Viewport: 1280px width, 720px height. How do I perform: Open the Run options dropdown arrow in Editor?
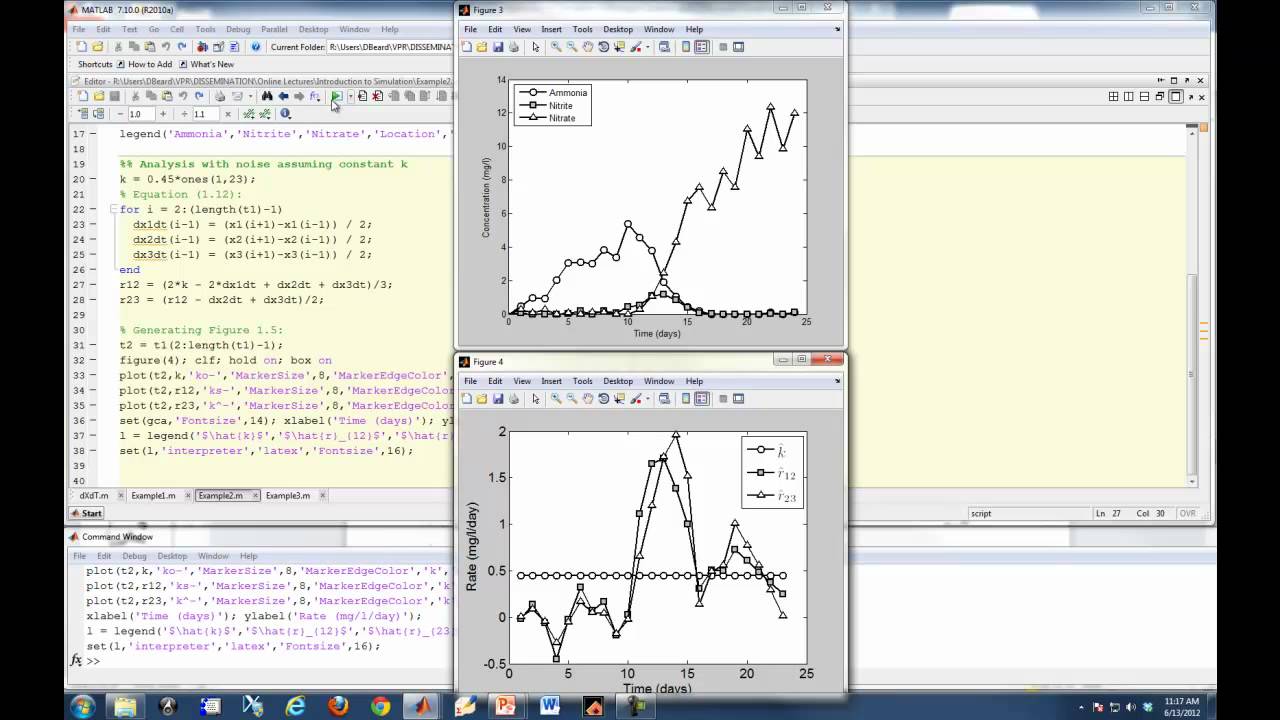(350, 96)
